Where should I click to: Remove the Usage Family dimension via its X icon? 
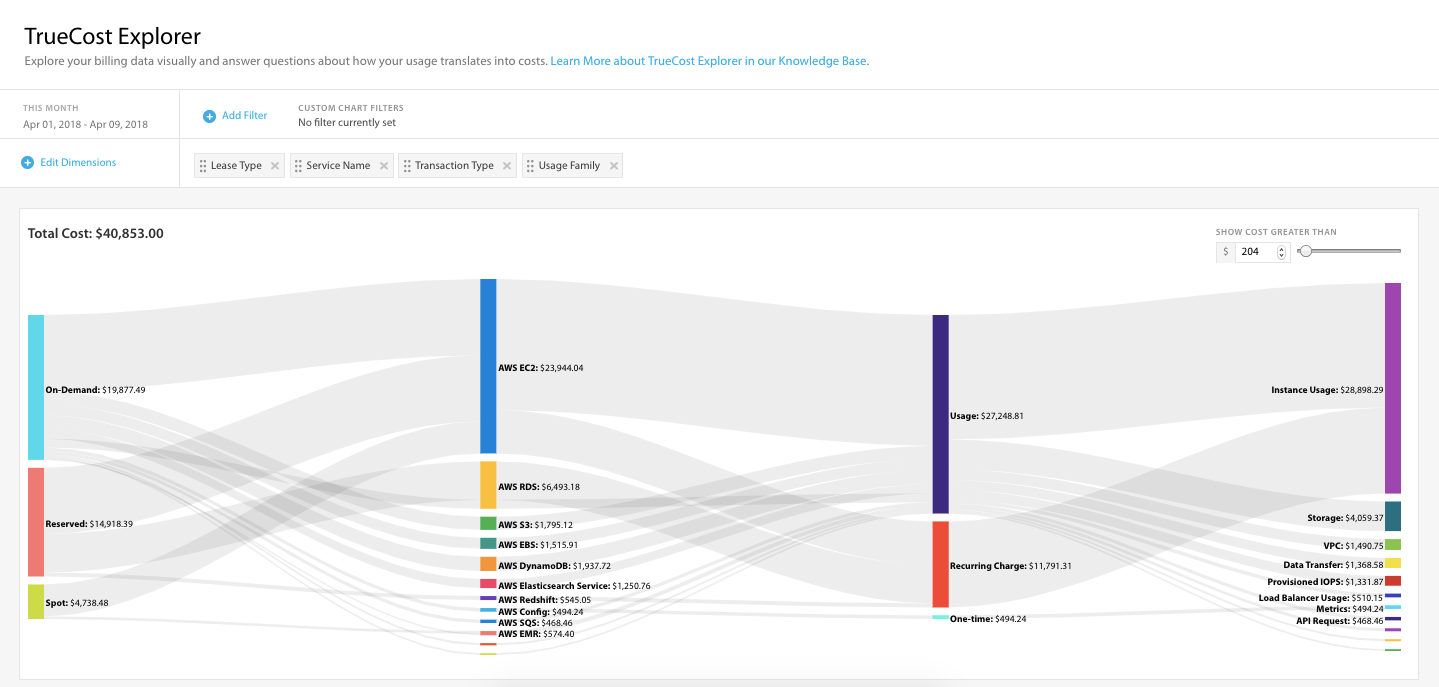pos(613,164)
